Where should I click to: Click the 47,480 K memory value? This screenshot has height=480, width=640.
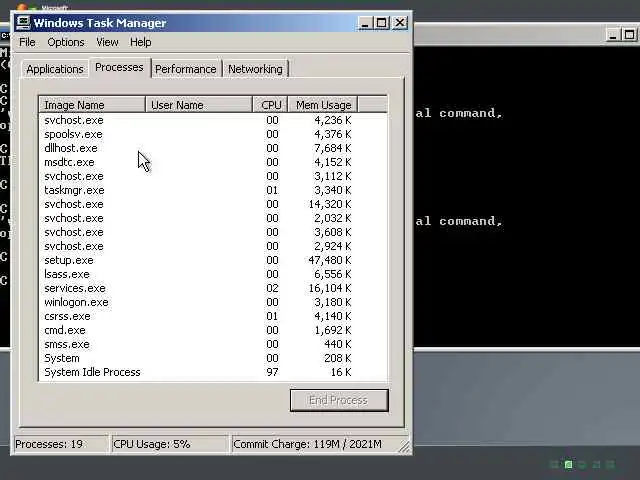tap(329, 260)
